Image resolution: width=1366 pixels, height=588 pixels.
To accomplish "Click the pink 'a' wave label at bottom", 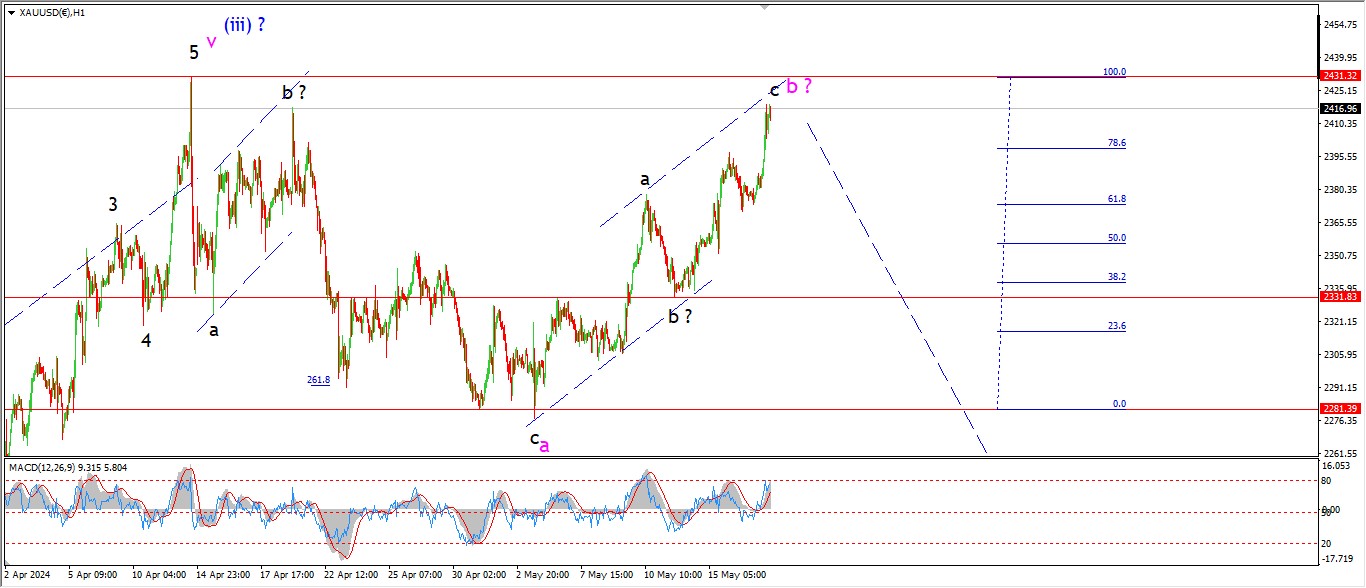I will pyautogui.click(x=544, y=446).
